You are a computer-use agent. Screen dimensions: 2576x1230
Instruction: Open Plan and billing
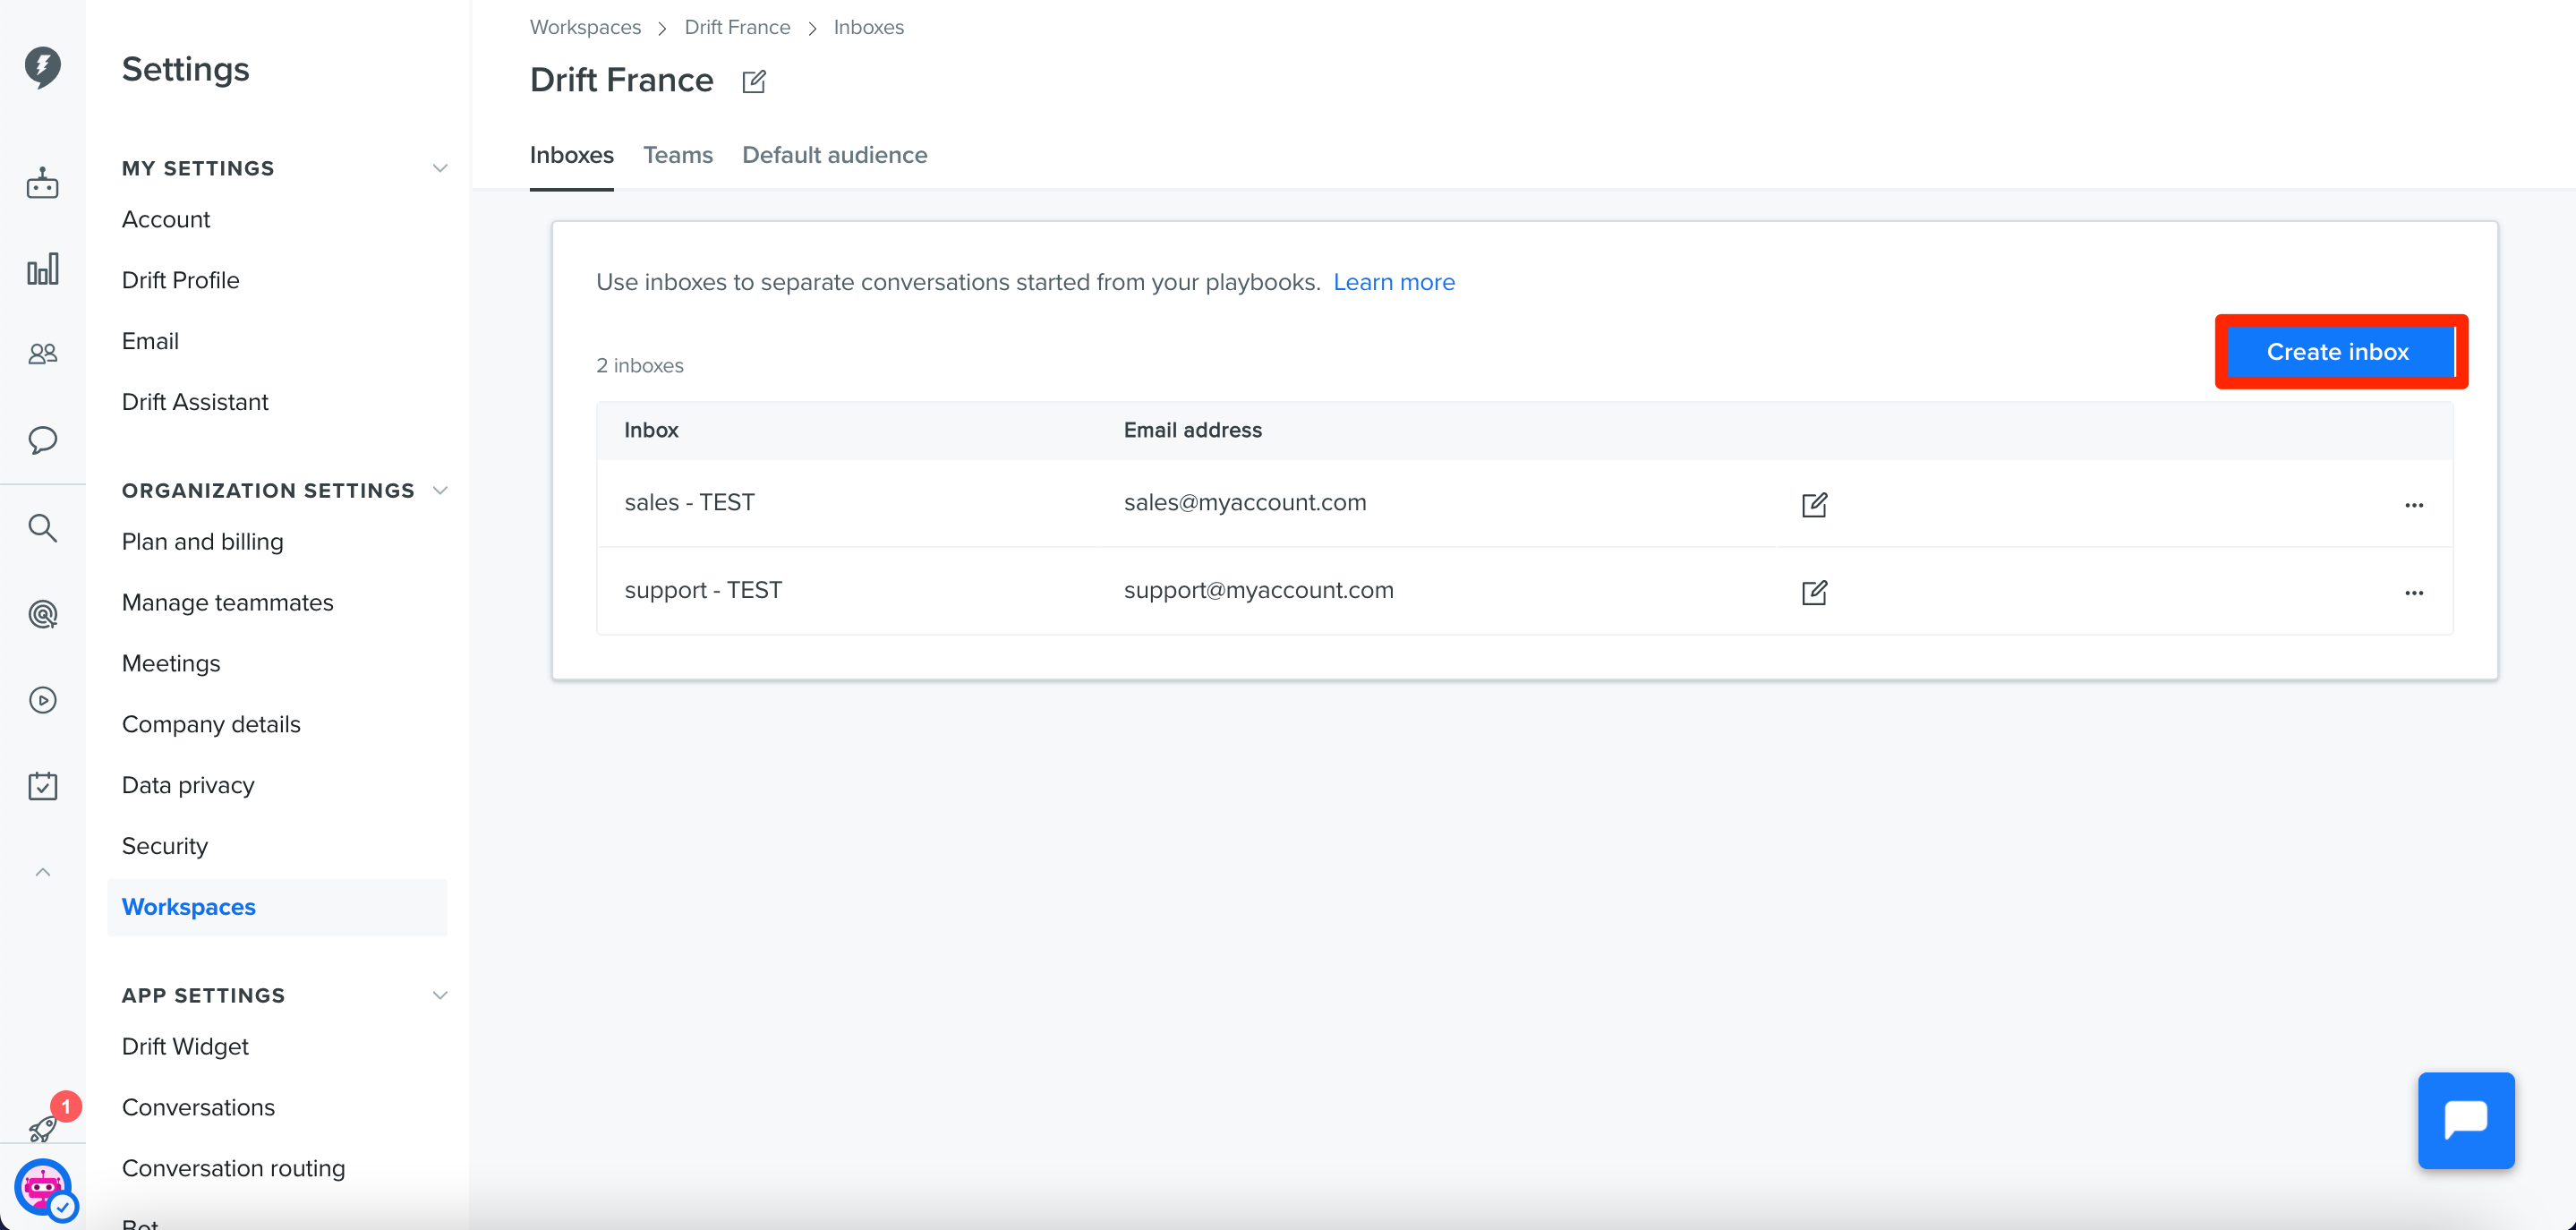coord(203,542)
